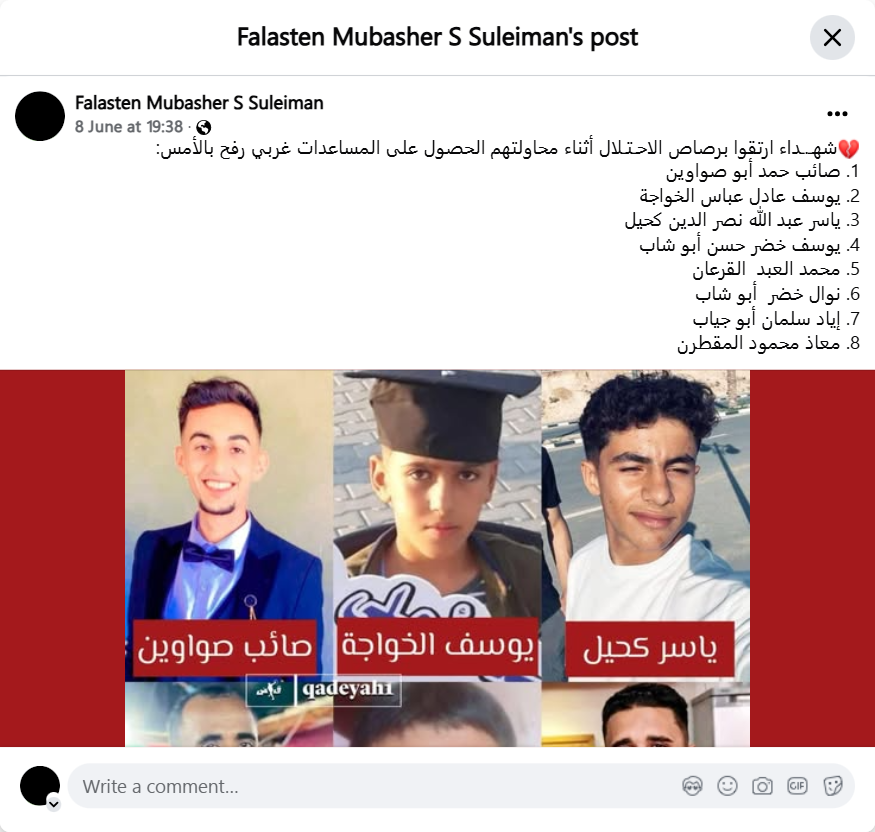Click your profile avatar beside comment box

(40, 786)
